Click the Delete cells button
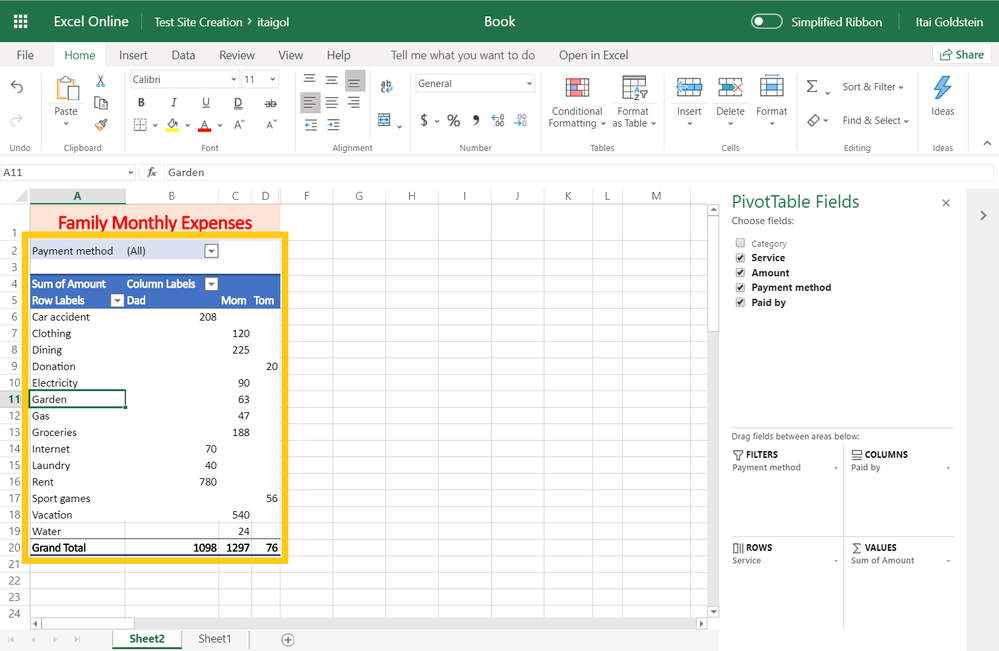This screenshot has height=651, width=999. pyautogui.click(x=730, y=102)
